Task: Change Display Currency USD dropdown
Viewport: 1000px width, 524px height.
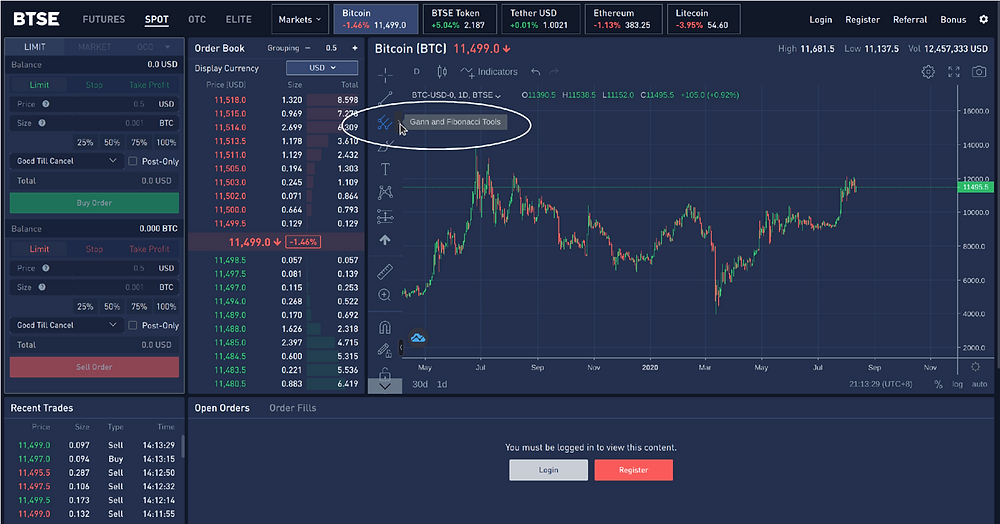Action: pyautogui.click(x=322, y=68)
